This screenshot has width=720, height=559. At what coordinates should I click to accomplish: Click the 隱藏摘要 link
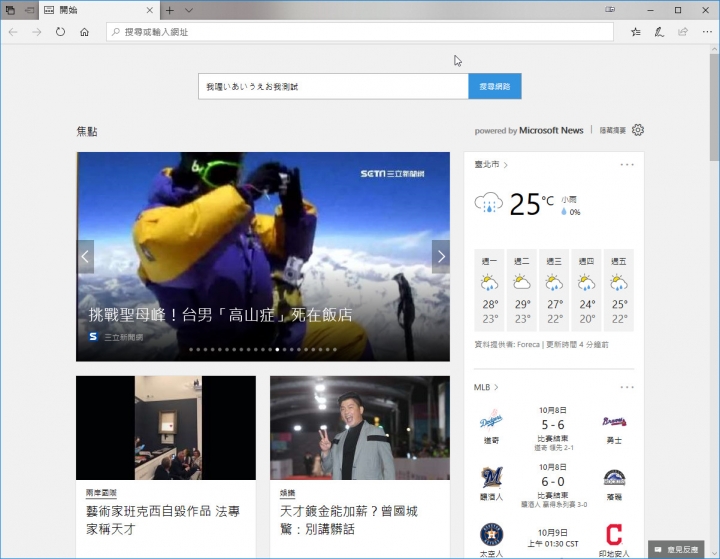[x=613, y=130]
